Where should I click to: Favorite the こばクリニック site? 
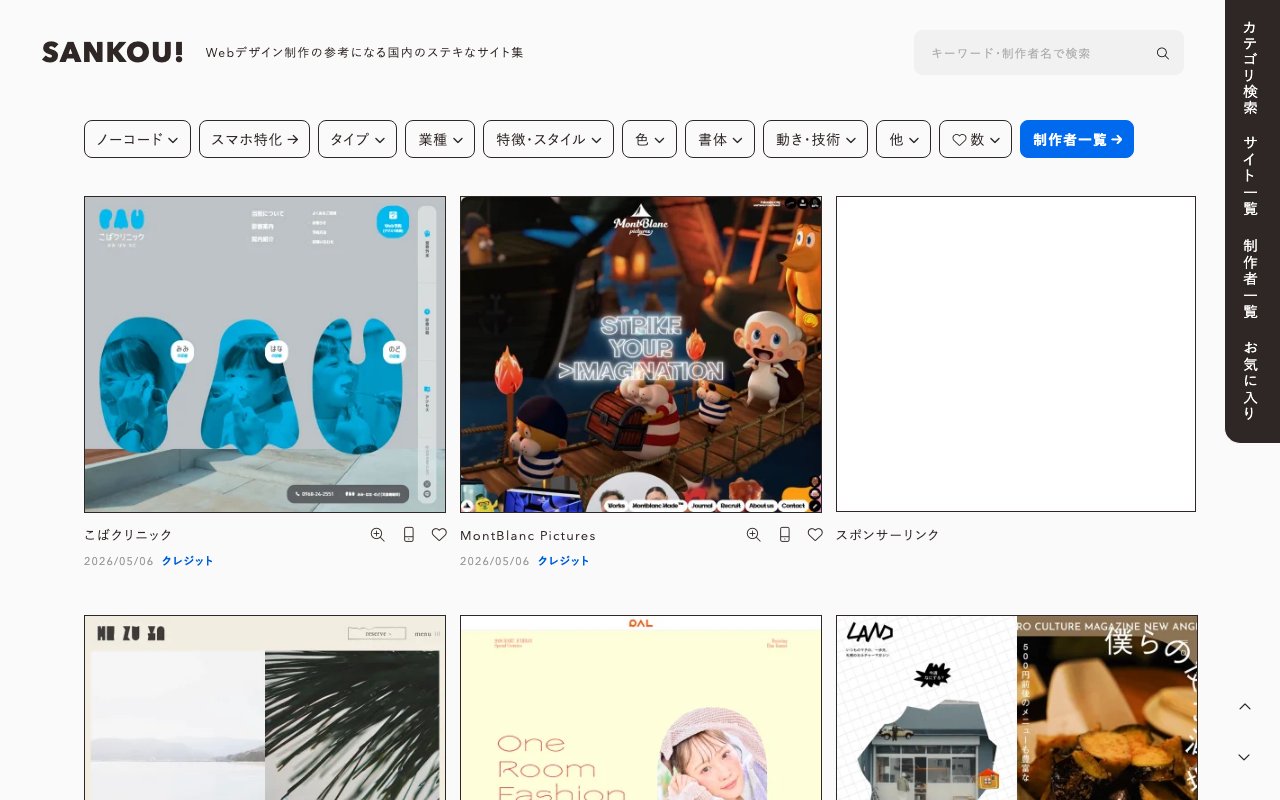click(439, 535)
